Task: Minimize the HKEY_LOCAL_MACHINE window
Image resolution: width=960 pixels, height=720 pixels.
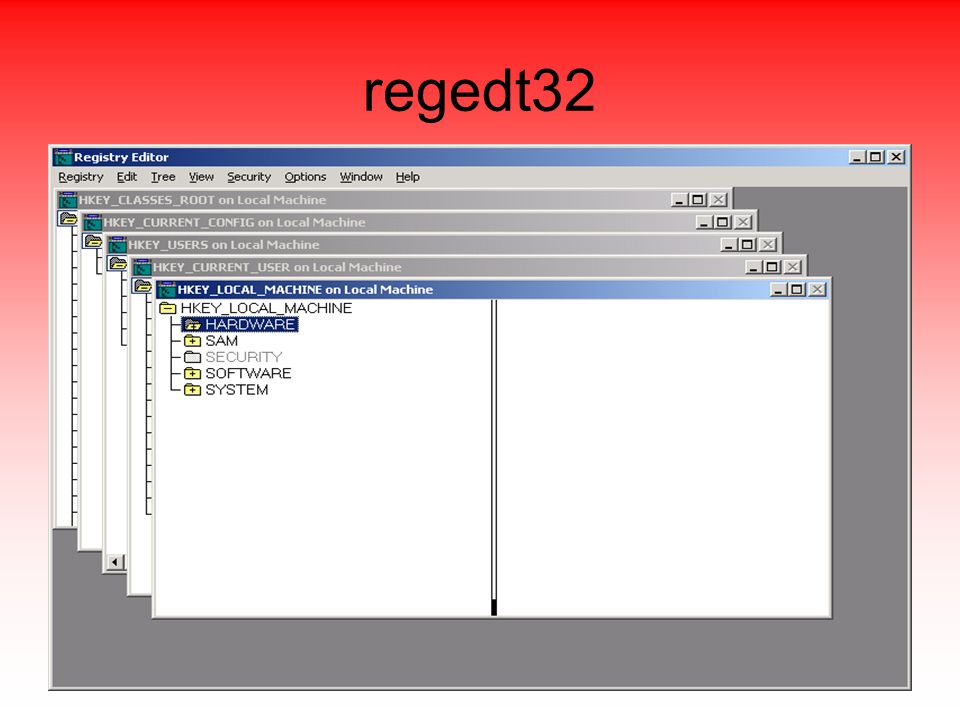Action: [x=778, y=290]
